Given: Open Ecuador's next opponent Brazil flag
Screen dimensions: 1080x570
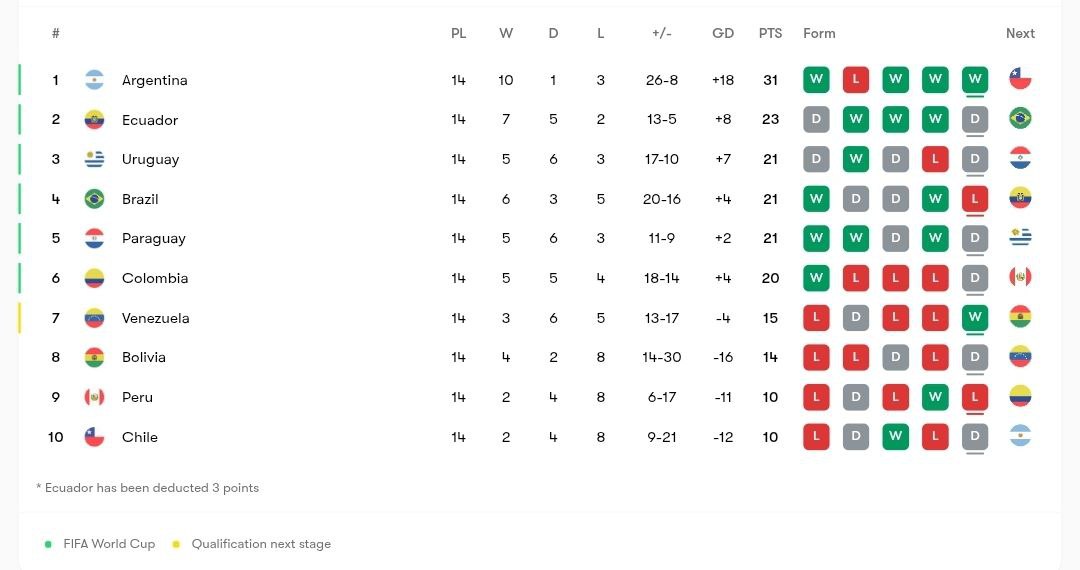Looking at the screenshot, I should point(1020,118).
